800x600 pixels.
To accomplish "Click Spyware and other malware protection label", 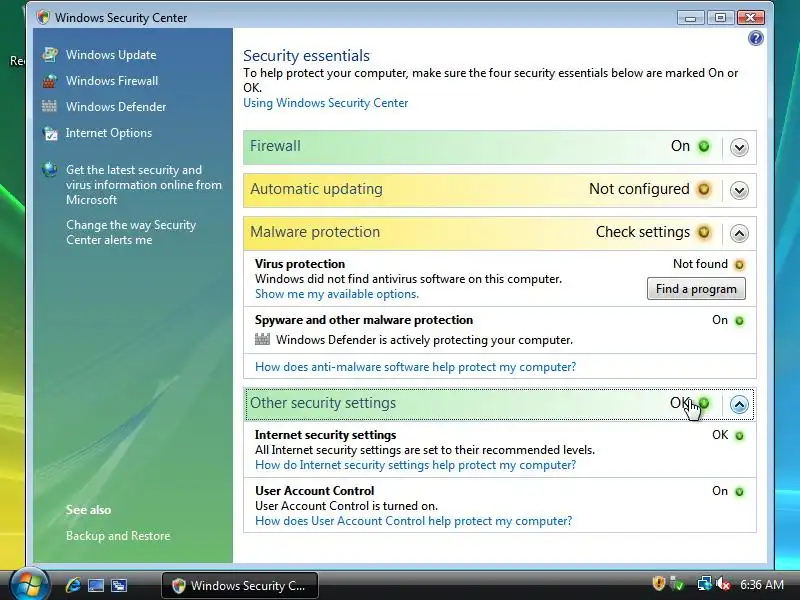I will coord(364,320).
